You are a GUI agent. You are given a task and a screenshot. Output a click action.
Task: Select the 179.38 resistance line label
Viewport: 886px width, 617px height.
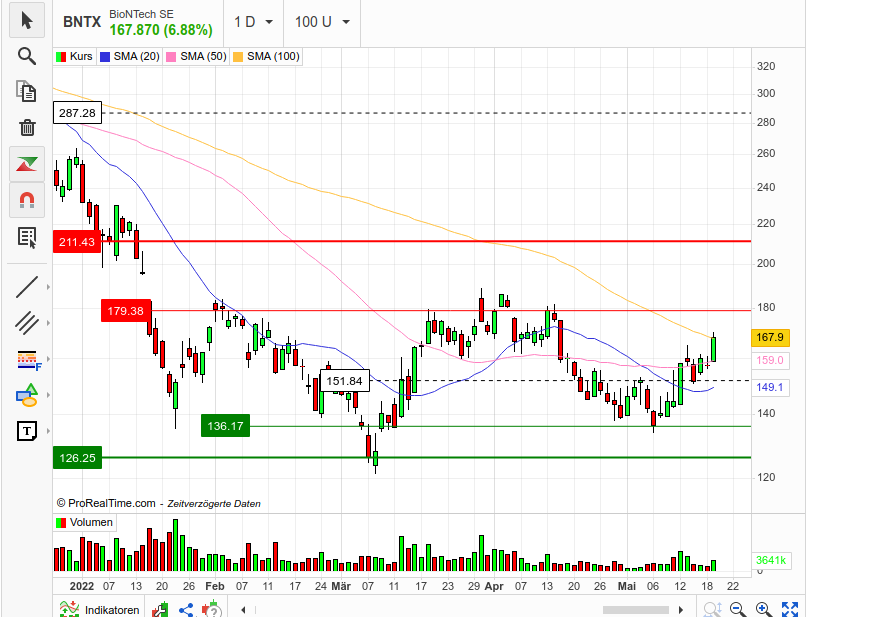click(125, 311)
